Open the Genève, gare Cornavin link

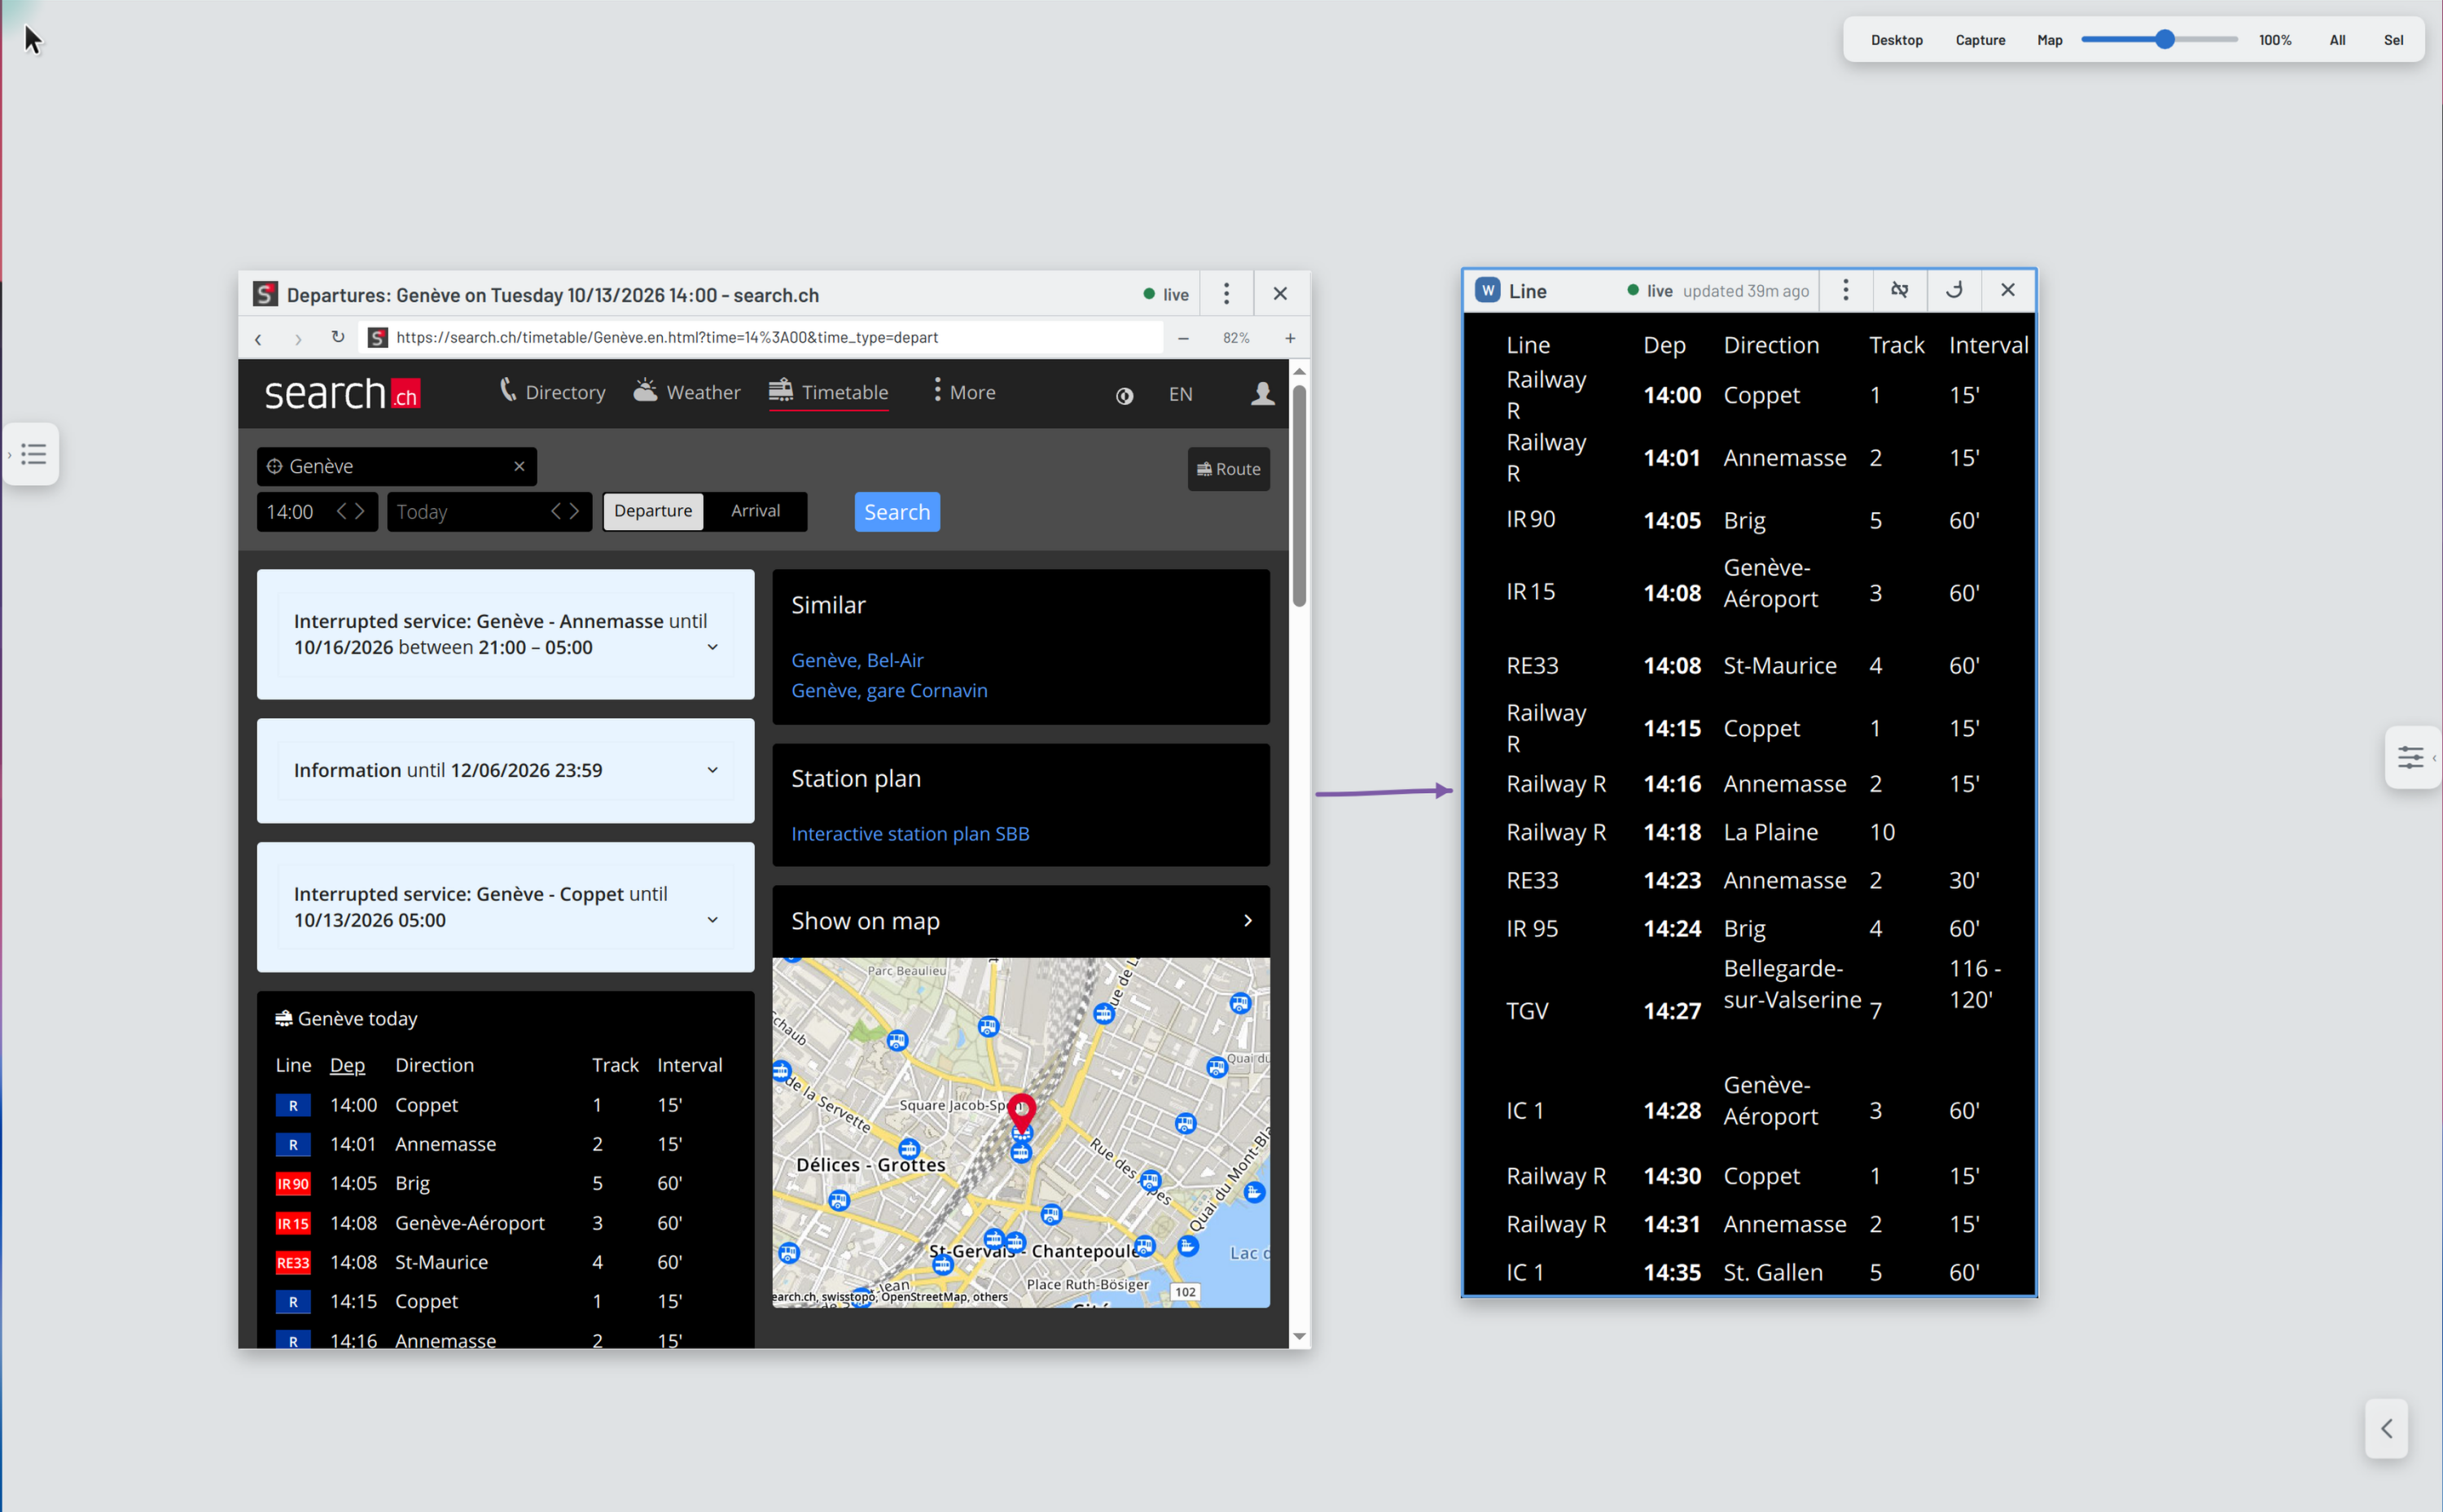coord(889,690)
